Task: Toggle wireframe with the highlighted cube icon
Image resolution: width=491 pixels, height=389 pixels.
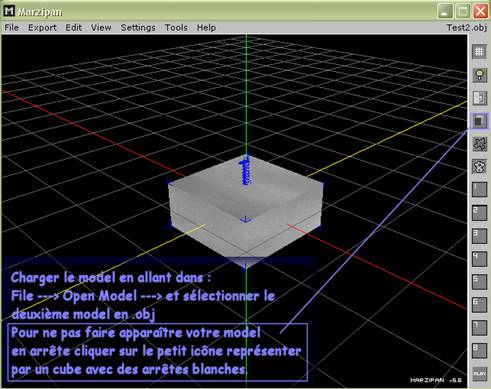Action: point(479,121)
